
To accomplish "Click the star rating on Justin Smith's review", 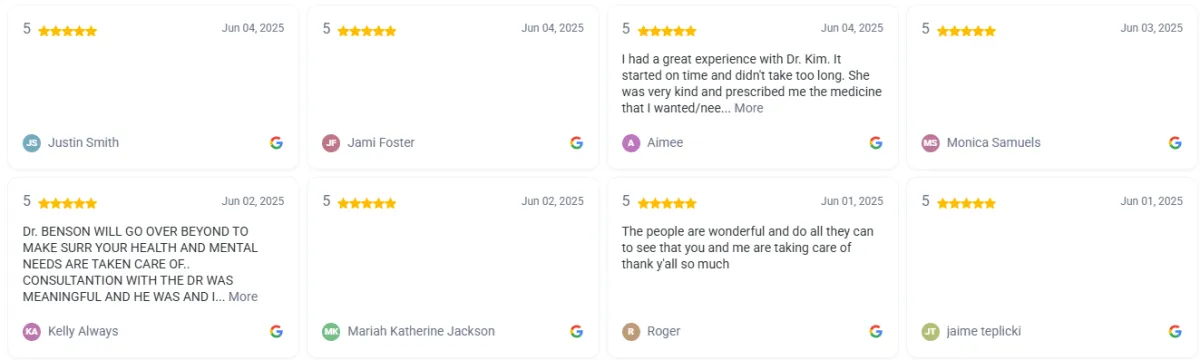I will tap(68, 31).
